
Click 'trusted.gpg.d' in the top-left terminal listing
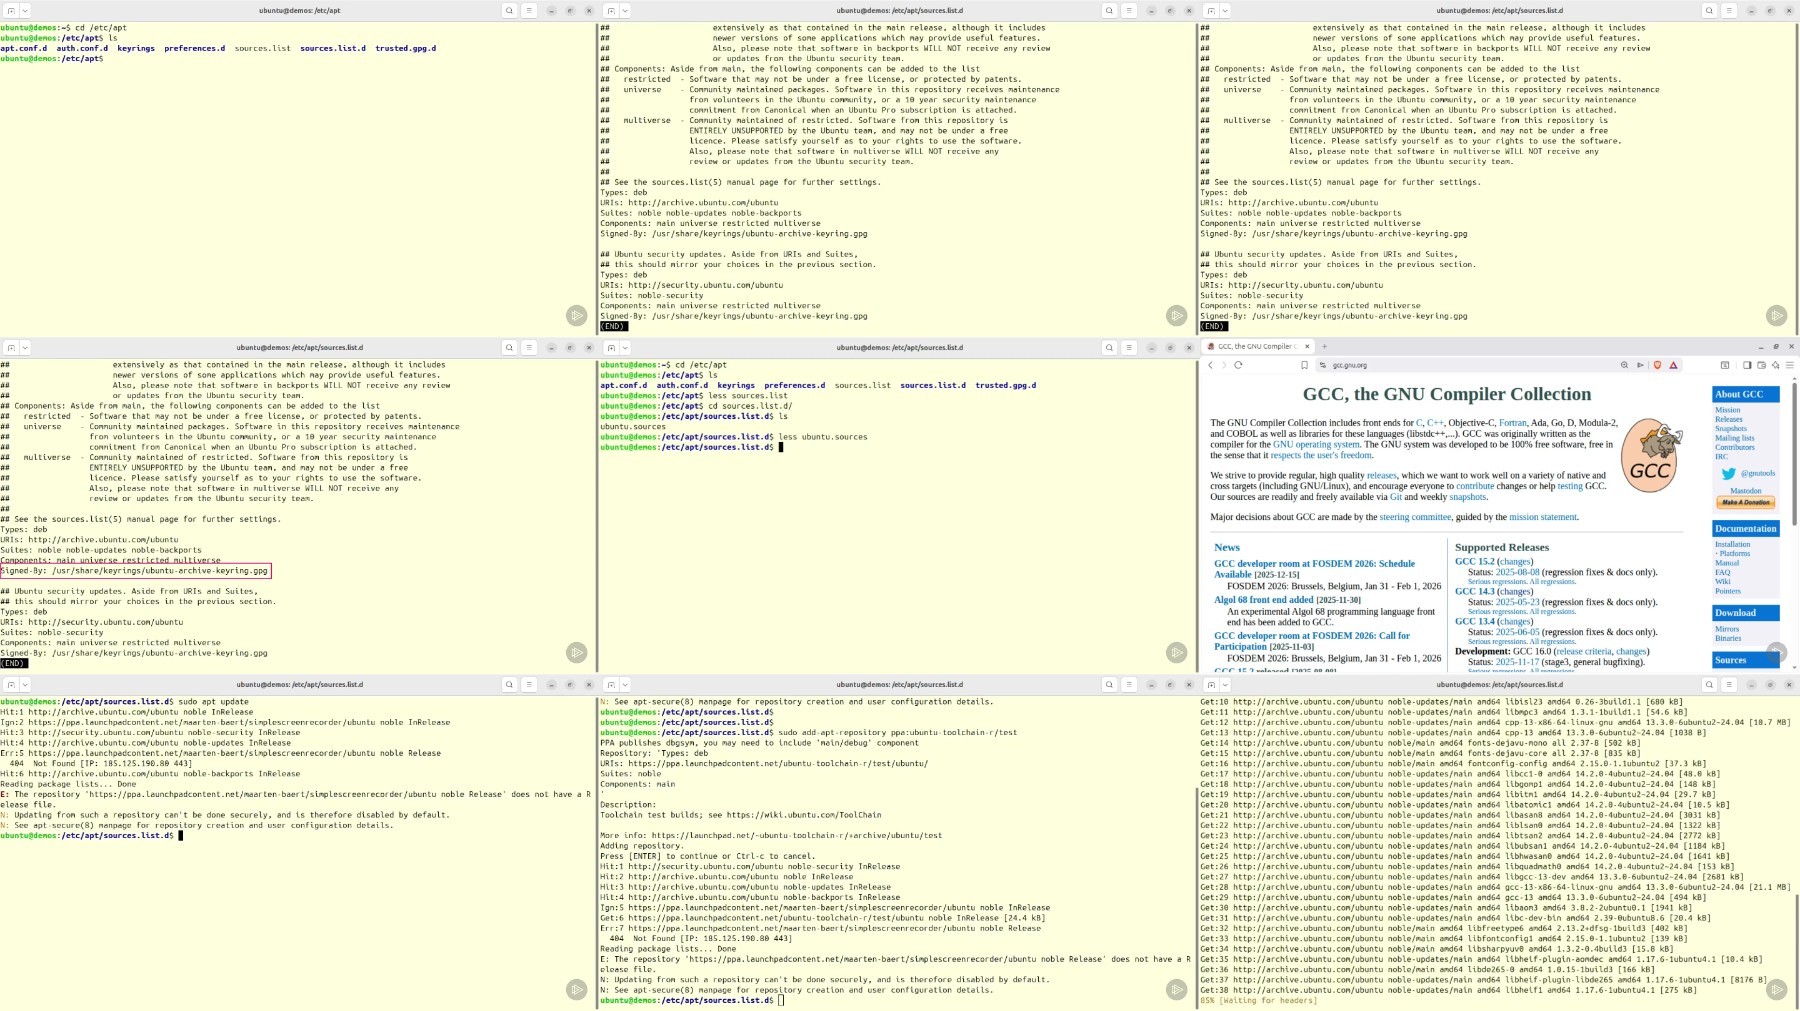[x=405, y=48]
